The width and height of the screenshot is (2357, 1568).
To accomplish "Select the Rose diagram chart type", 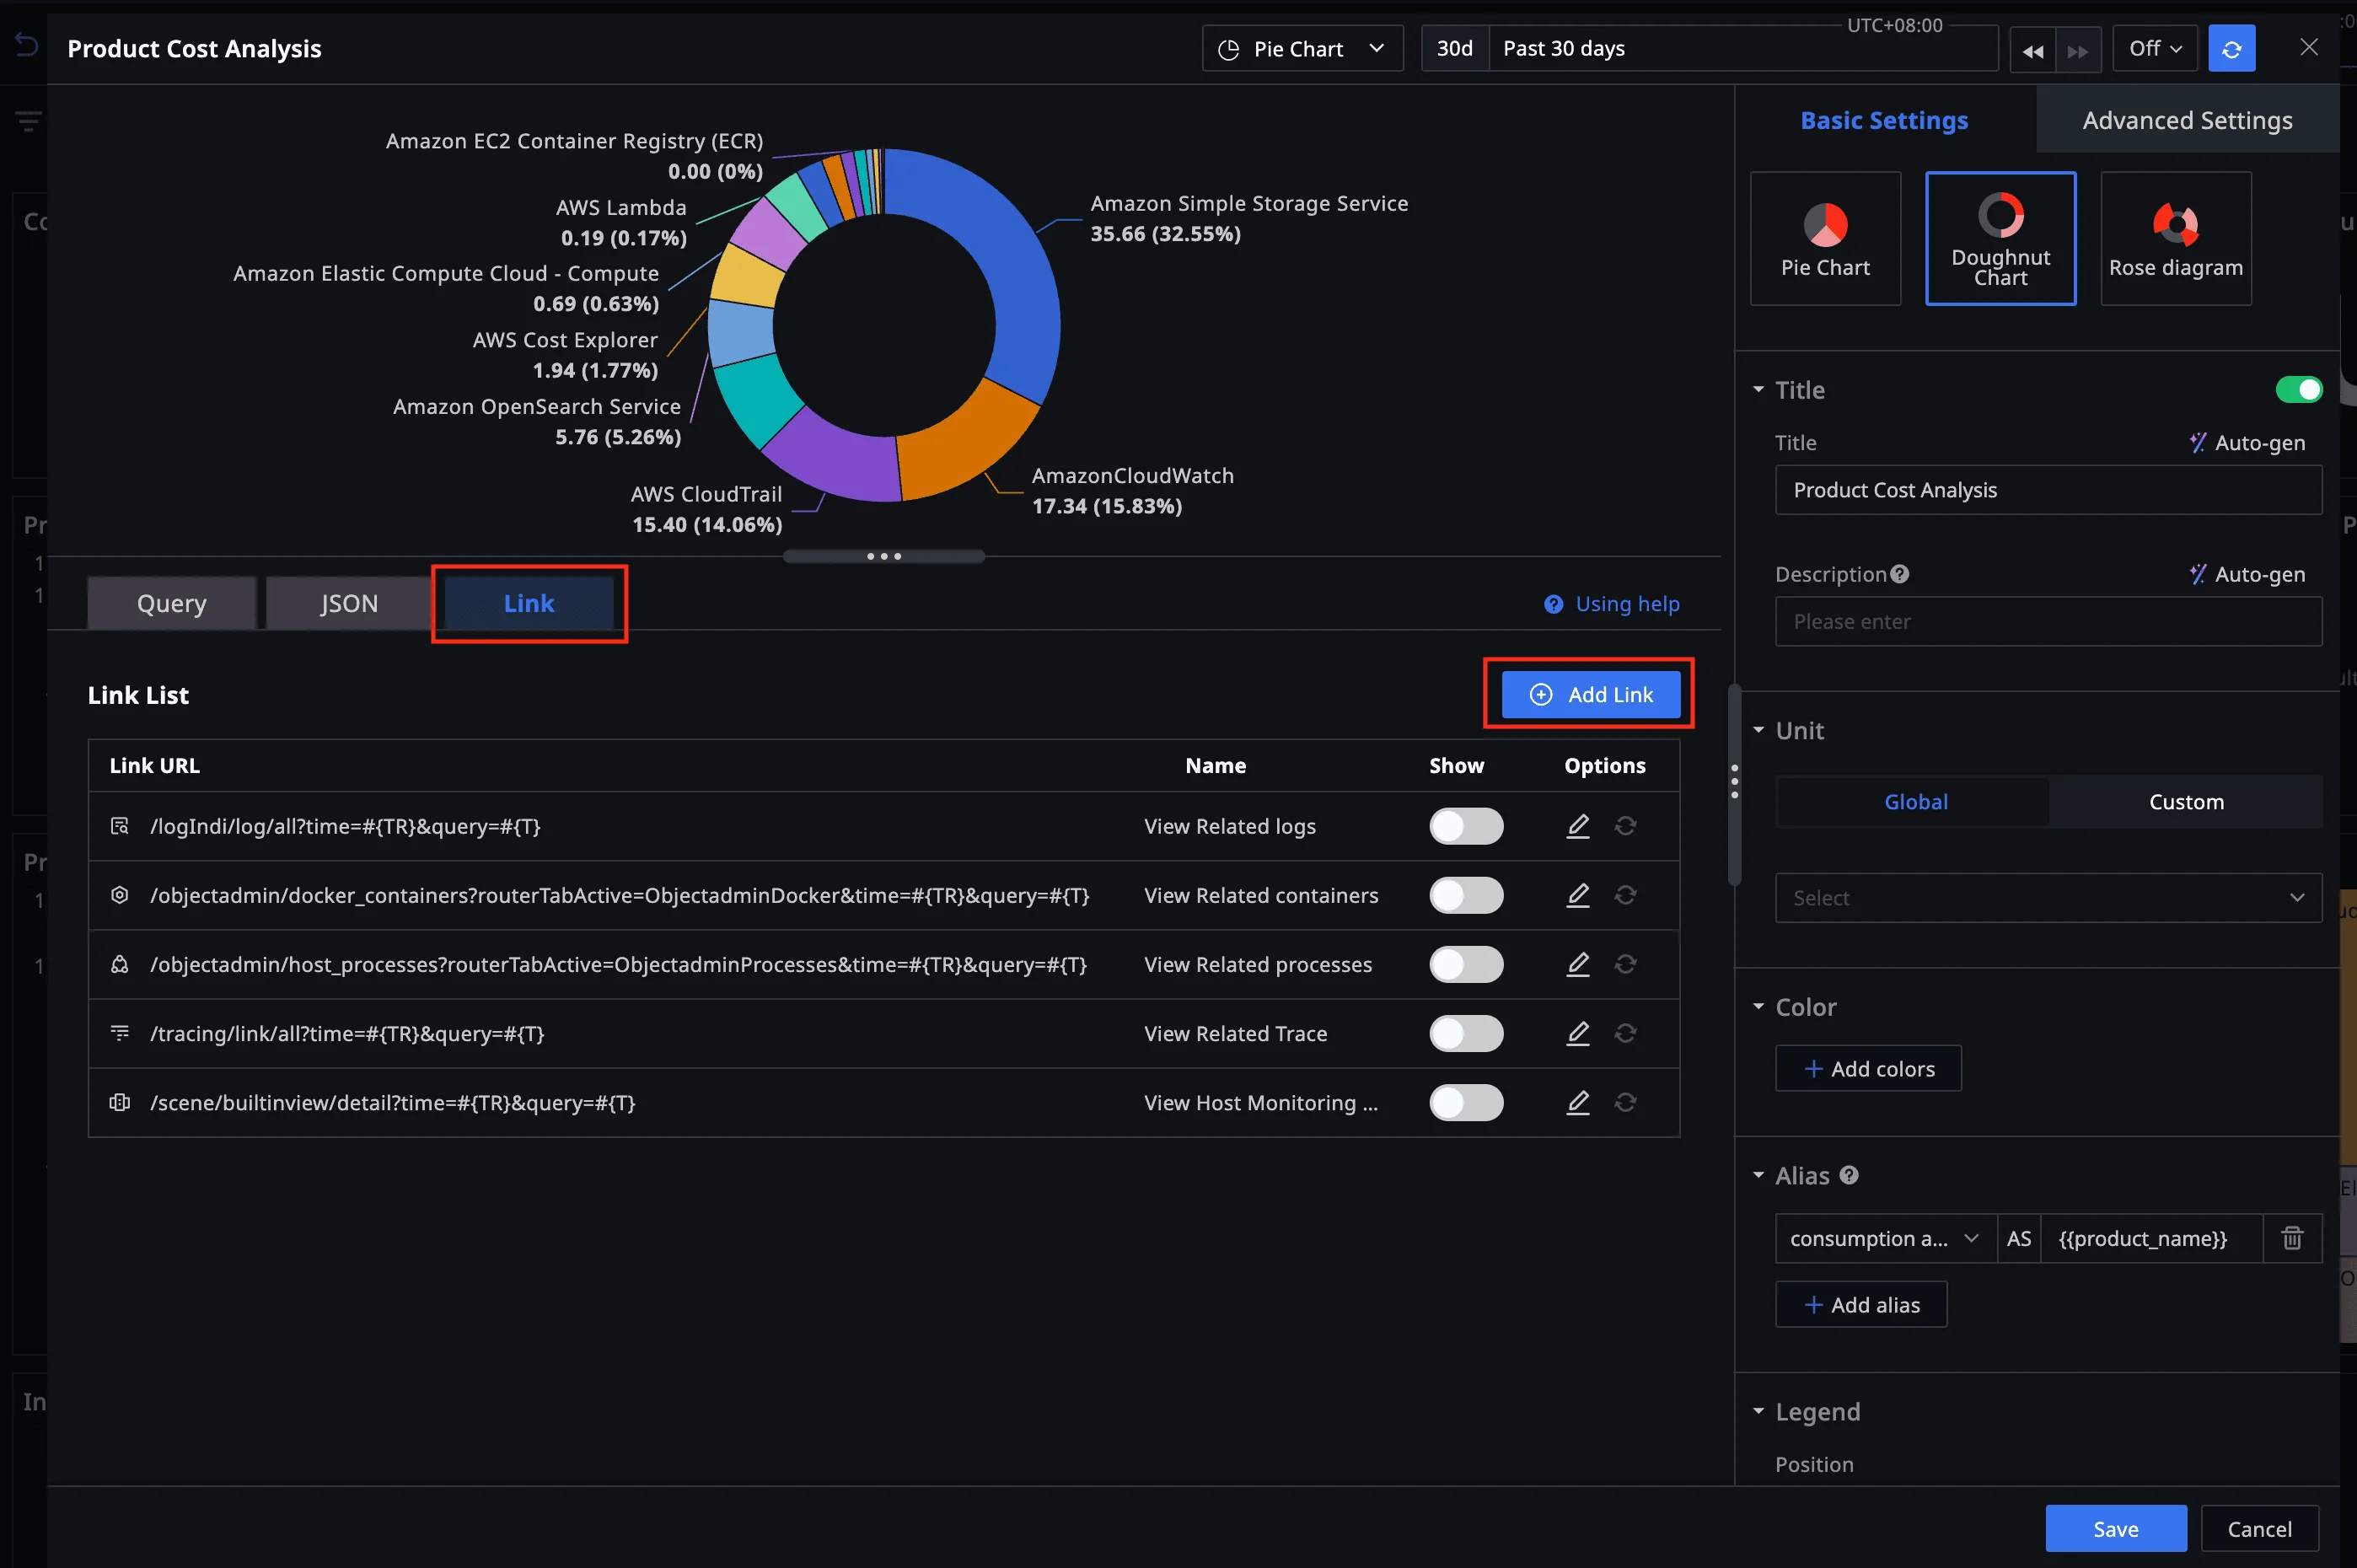I will pos(2175,238).
